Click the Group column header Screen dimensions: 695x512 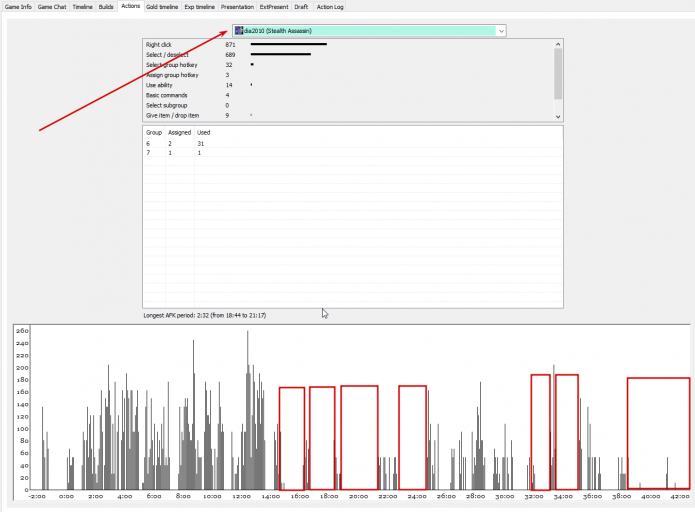[x=154, y=133]
